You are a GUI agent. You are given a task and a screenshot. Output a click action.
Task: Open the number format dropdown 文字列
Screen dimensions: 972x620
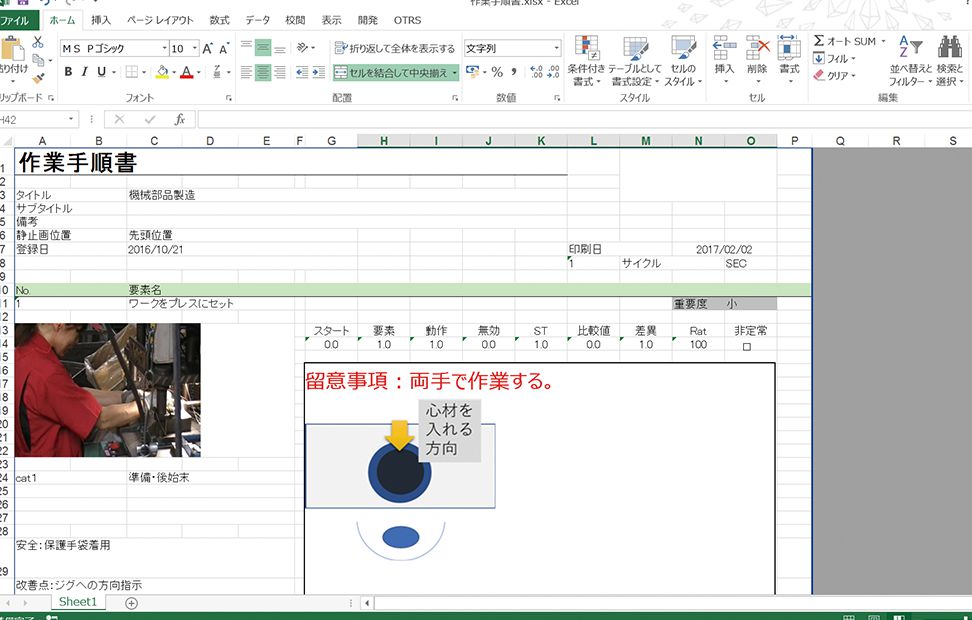point(557,48)
